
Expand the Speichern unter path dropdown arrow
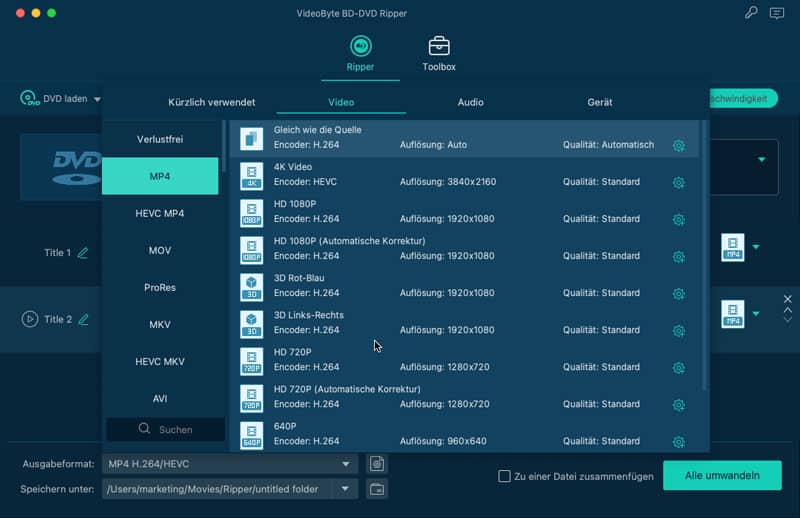coord(345,489)
